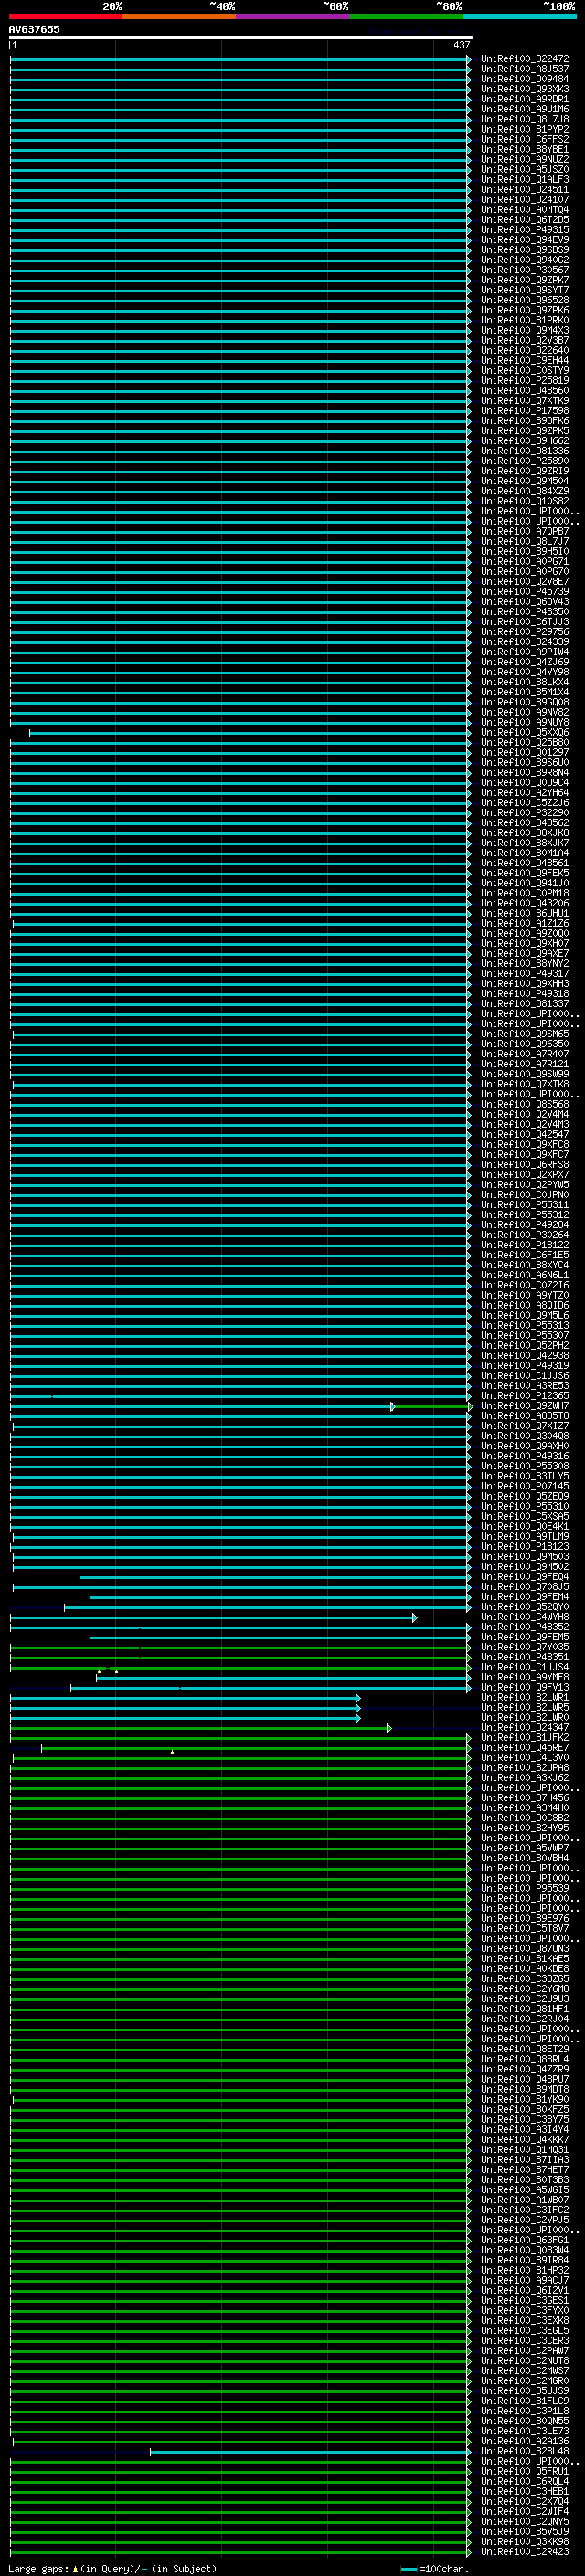Screen dimensions: 585x2576
Task: Select the UniRef100_A3RE53 label
Action: pos(525,1386)
